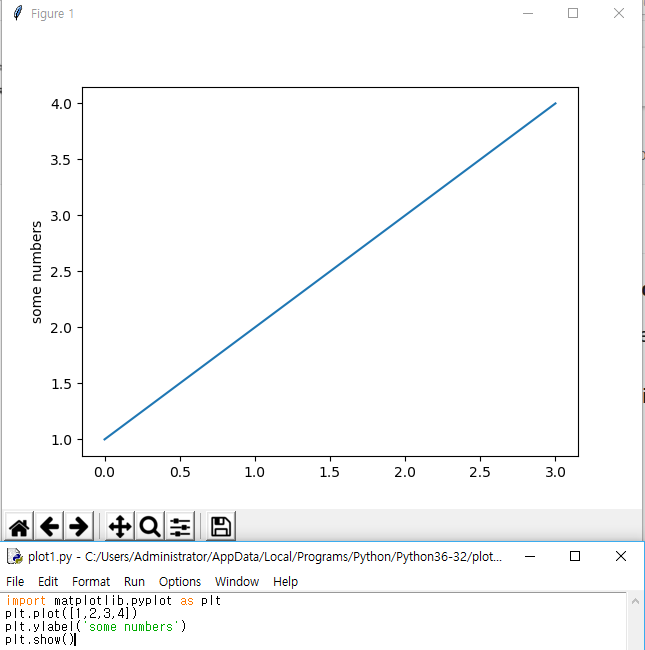Click the blue plotted line in the chart
Screen dimensions: 645x650
(x=330, y=272)
